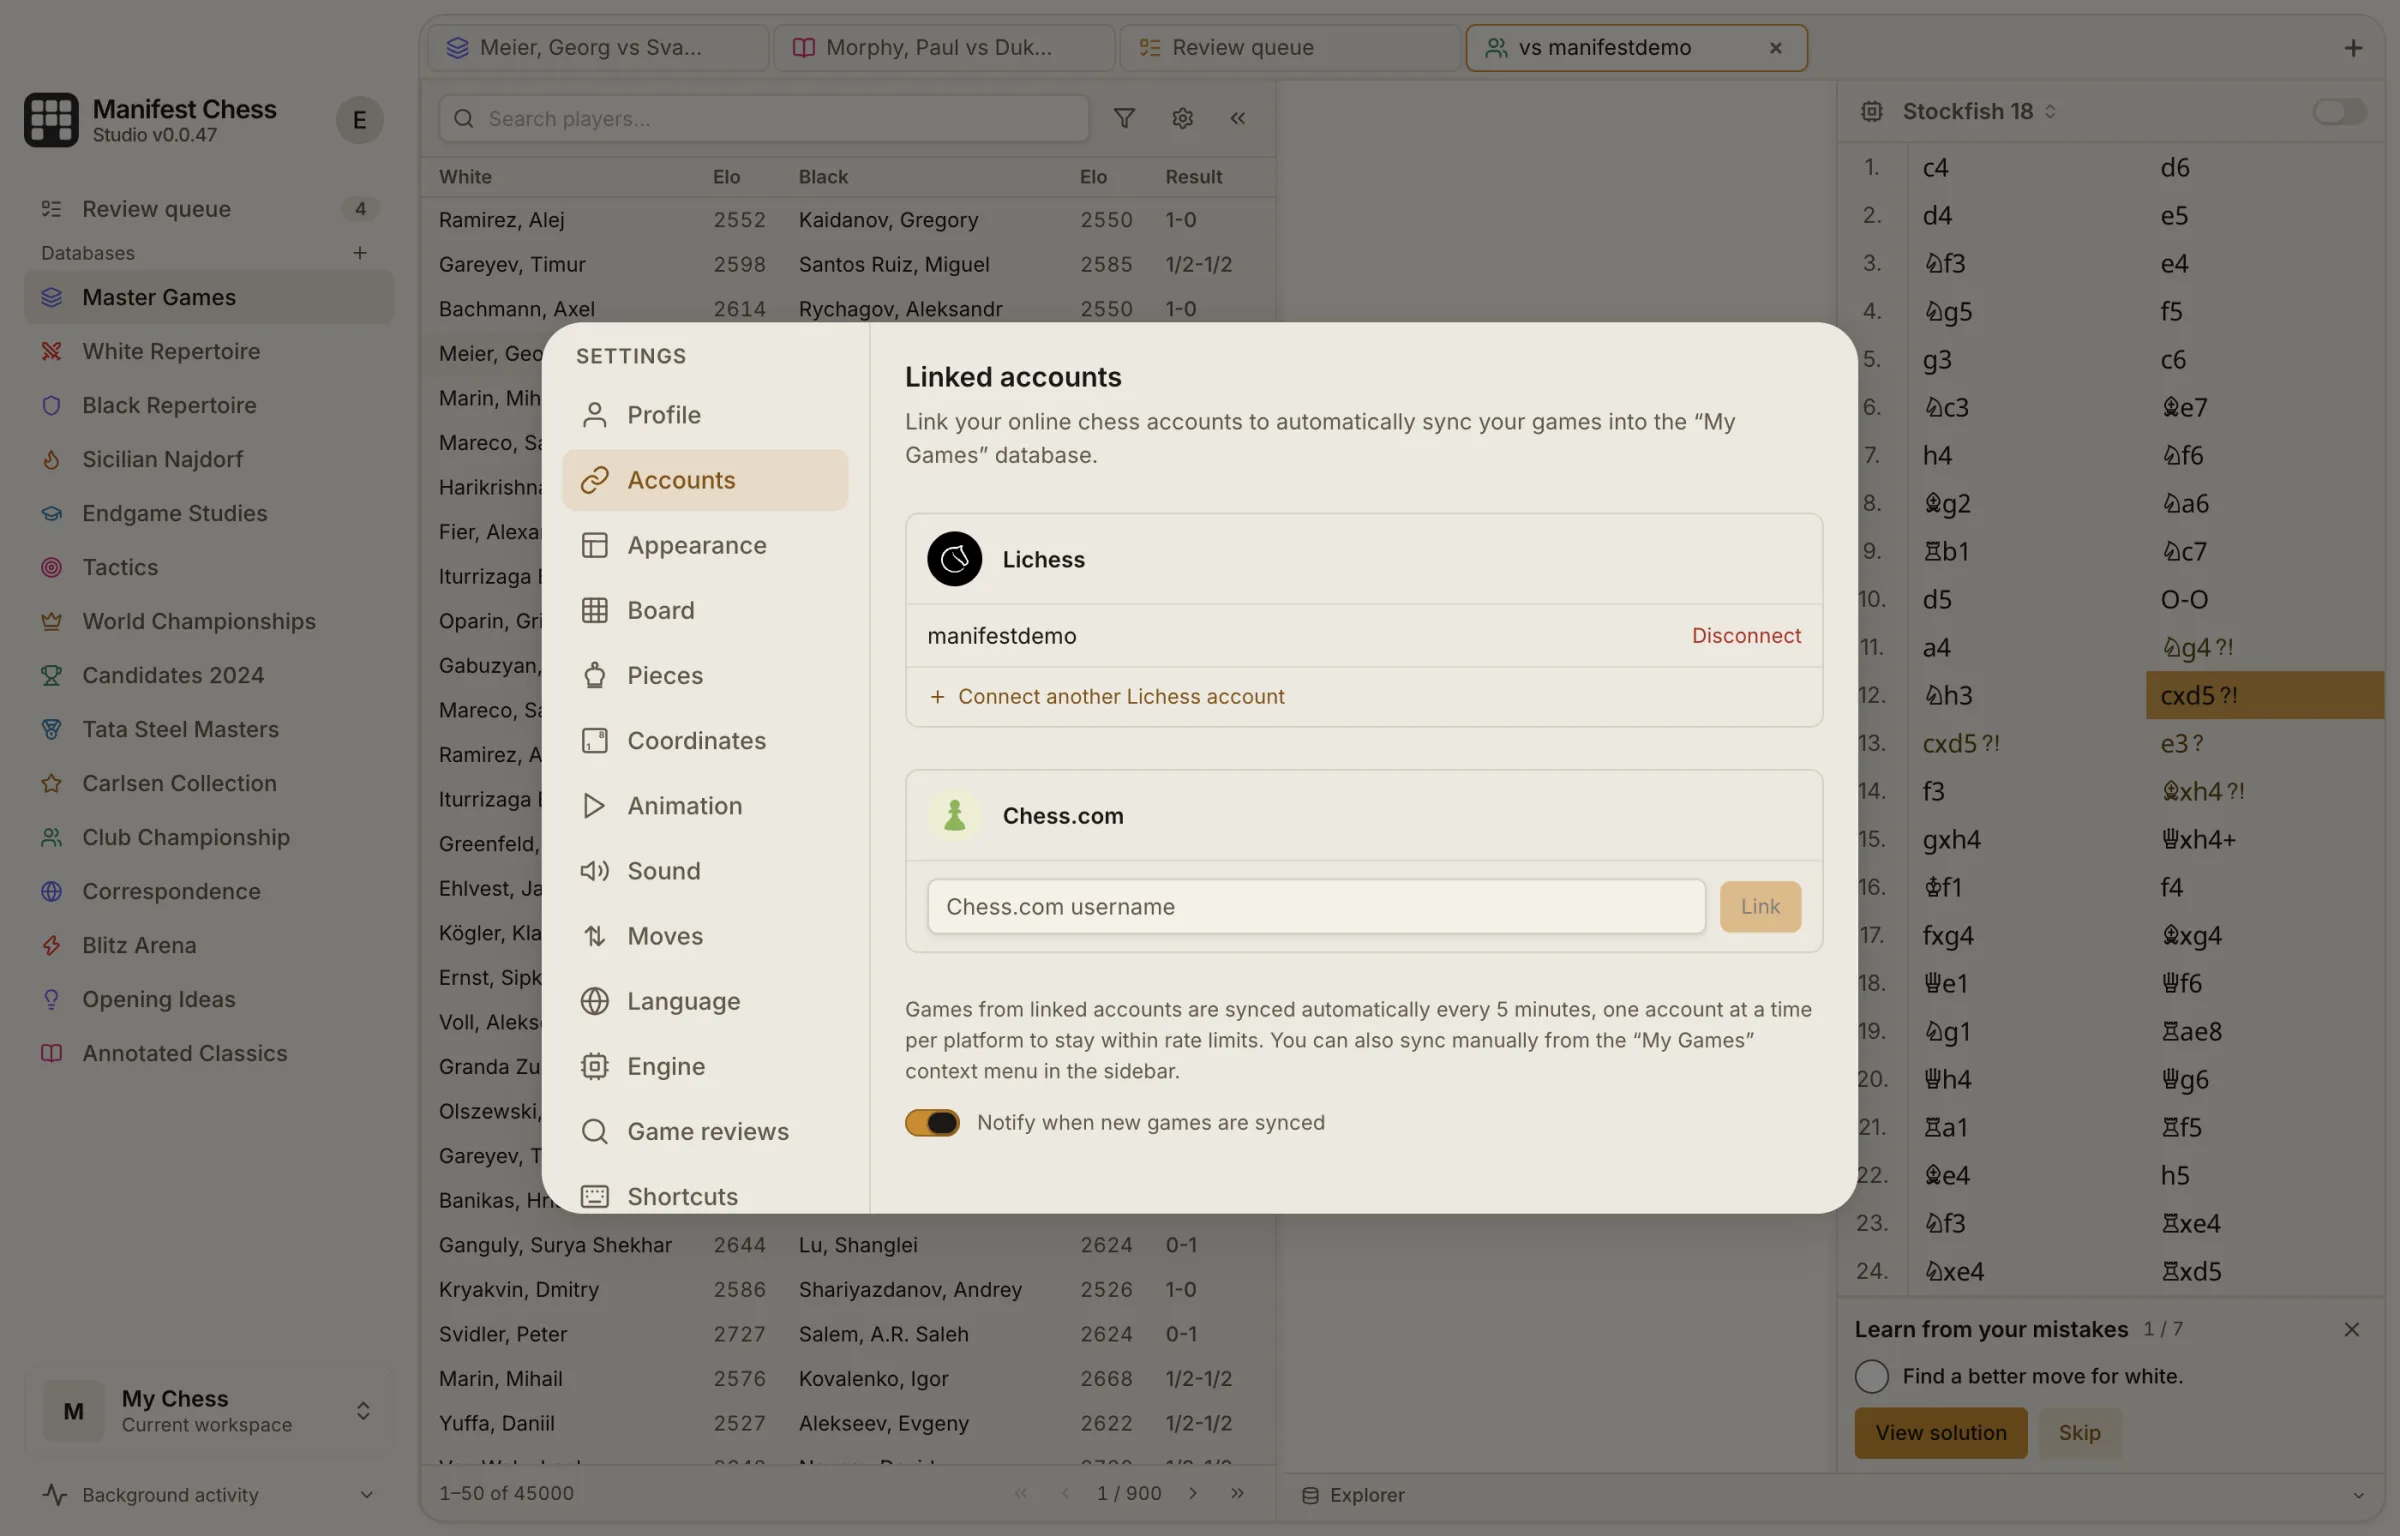This screenshot has width=2400, height=1536.
Task: Select the Master Games database
Action: [209, 297]
